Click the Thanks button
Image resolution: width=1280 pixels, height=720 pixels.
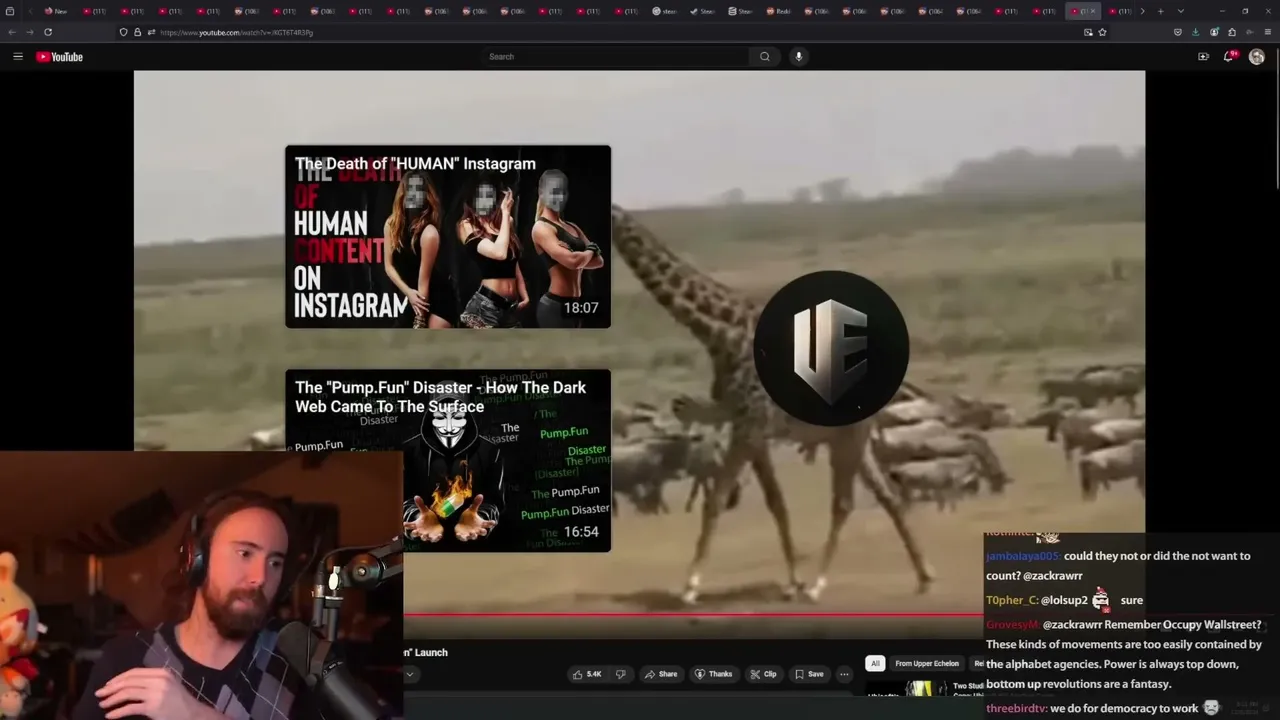(713, 674)
